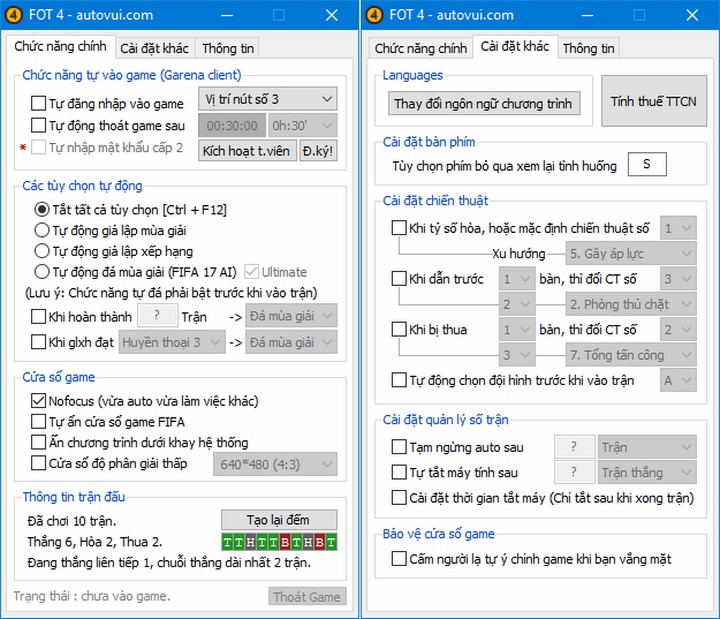The height and width of the screenshot is (619, 720).
Task: Enable Khi dẫn trước checkbox
Action: point(399,279)
